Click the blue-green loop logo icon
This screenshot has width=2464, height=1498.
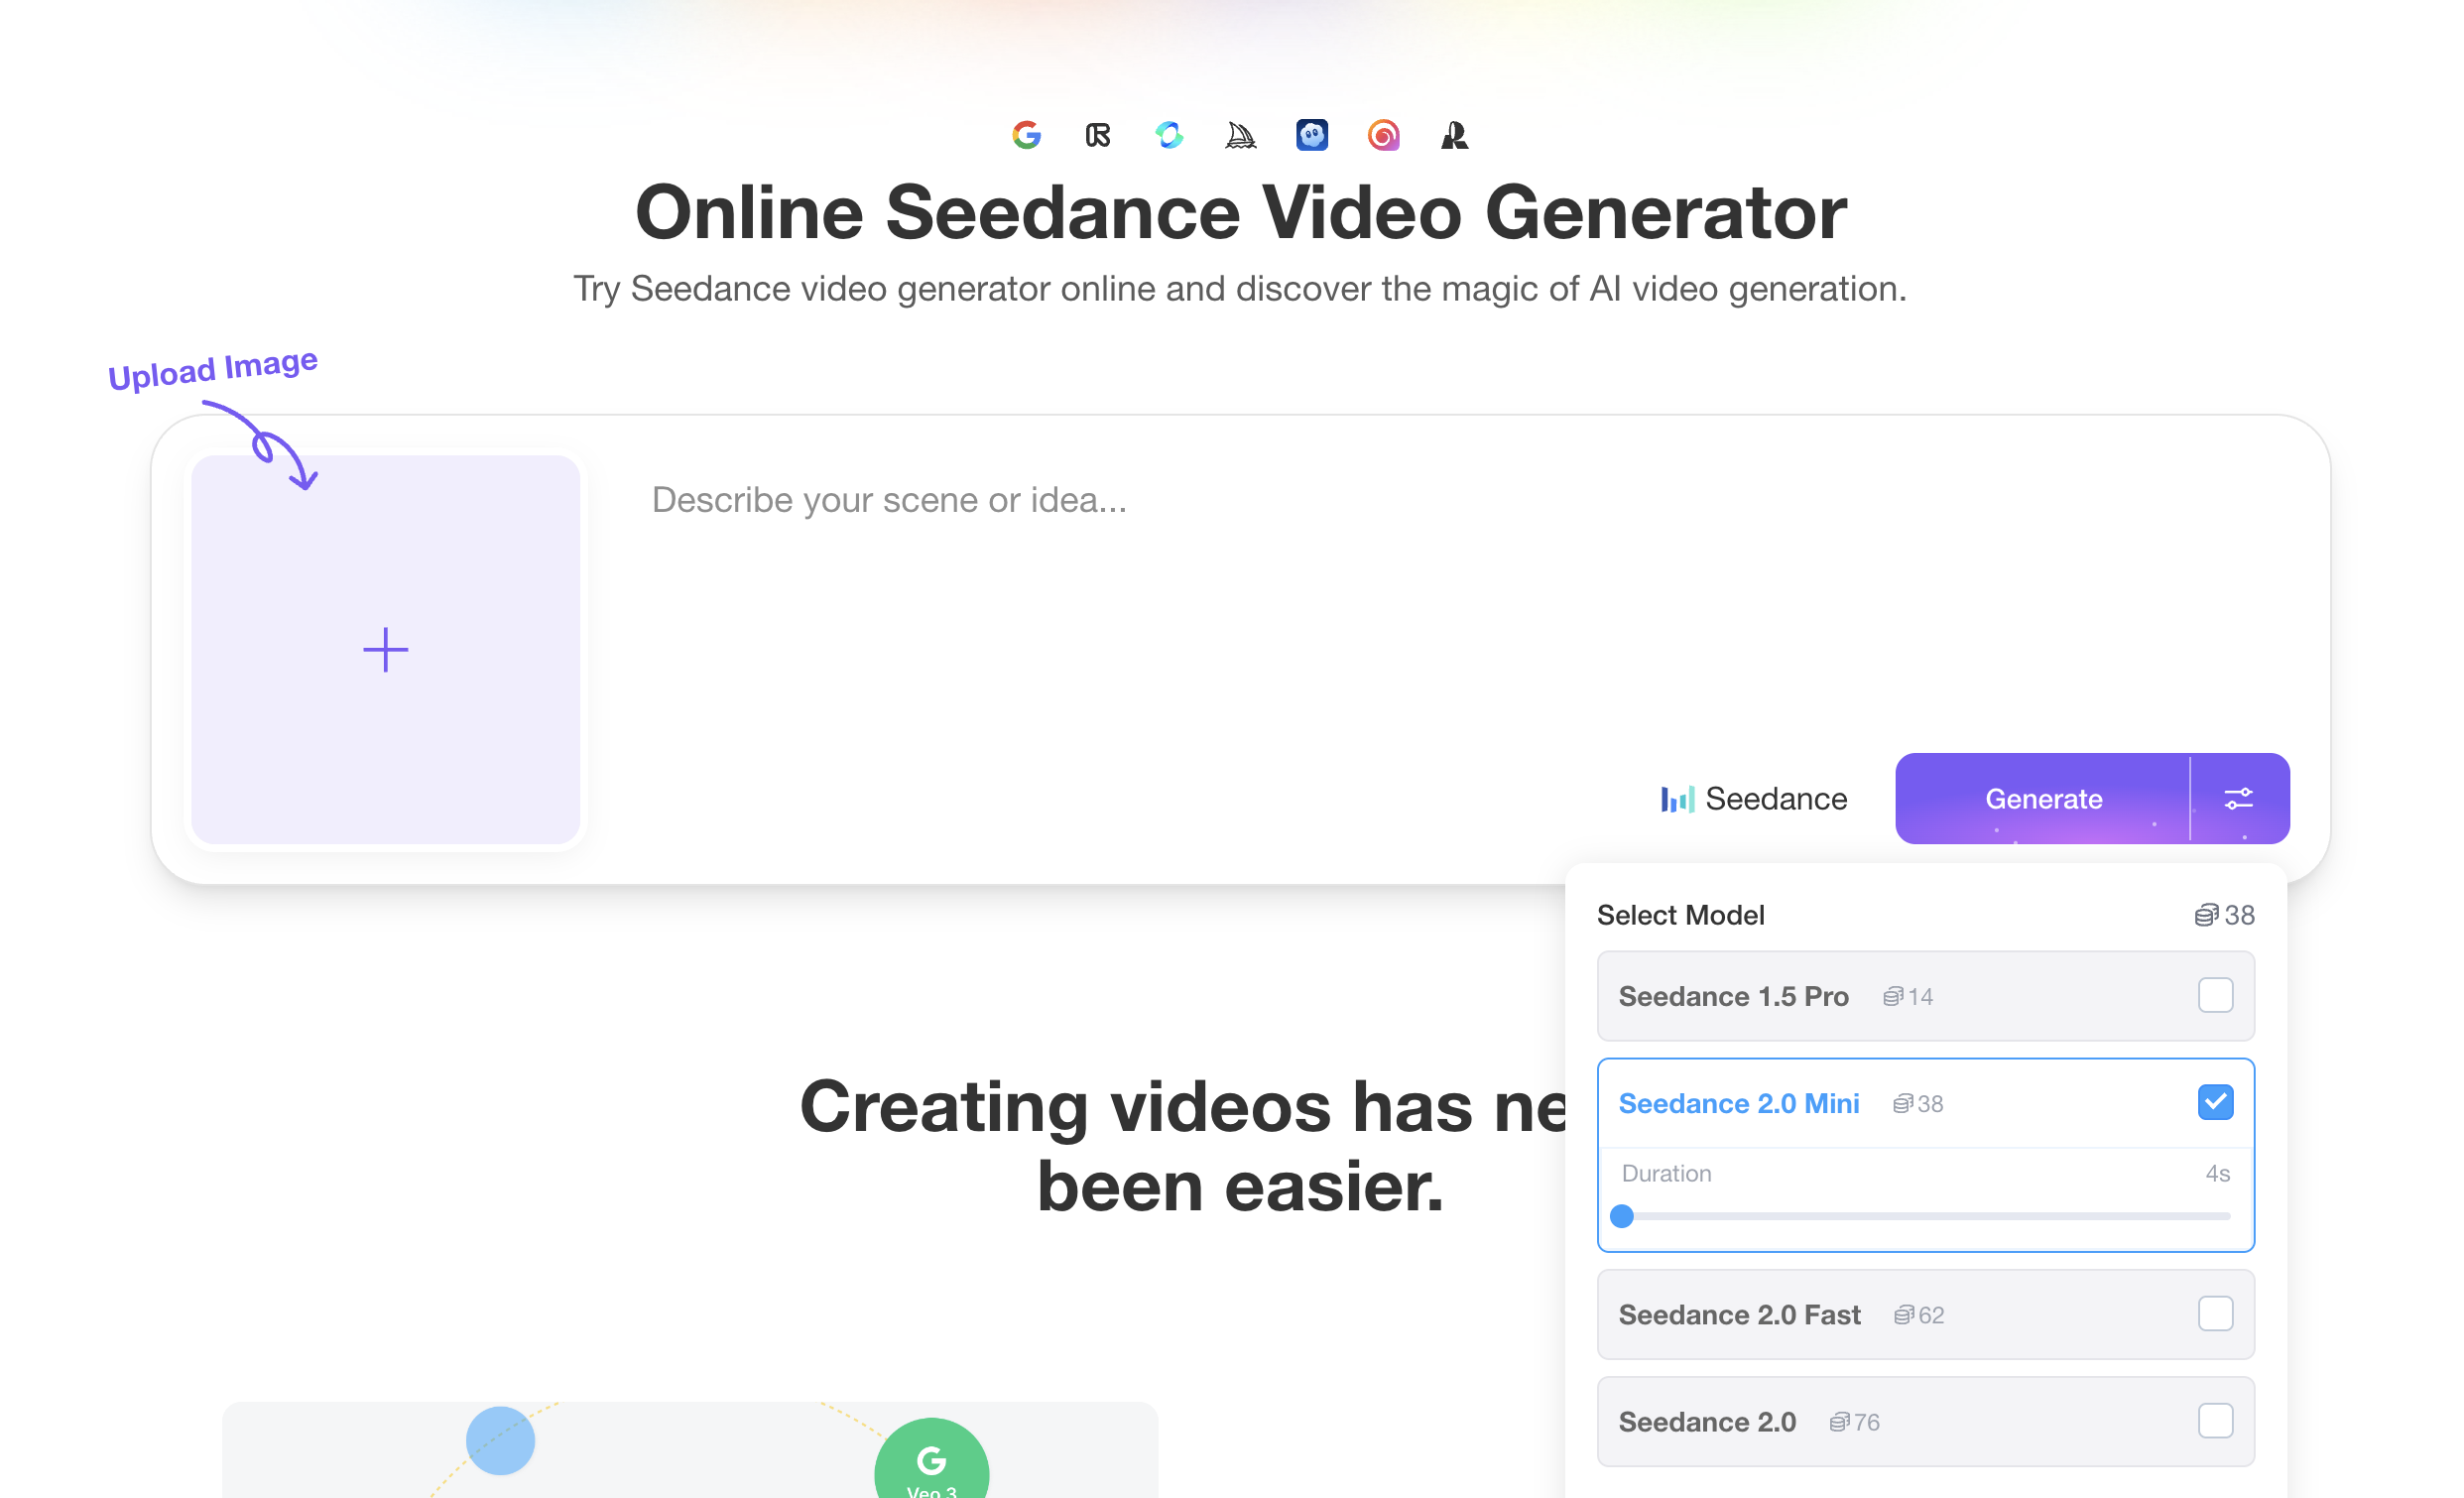pos(1169,135)
